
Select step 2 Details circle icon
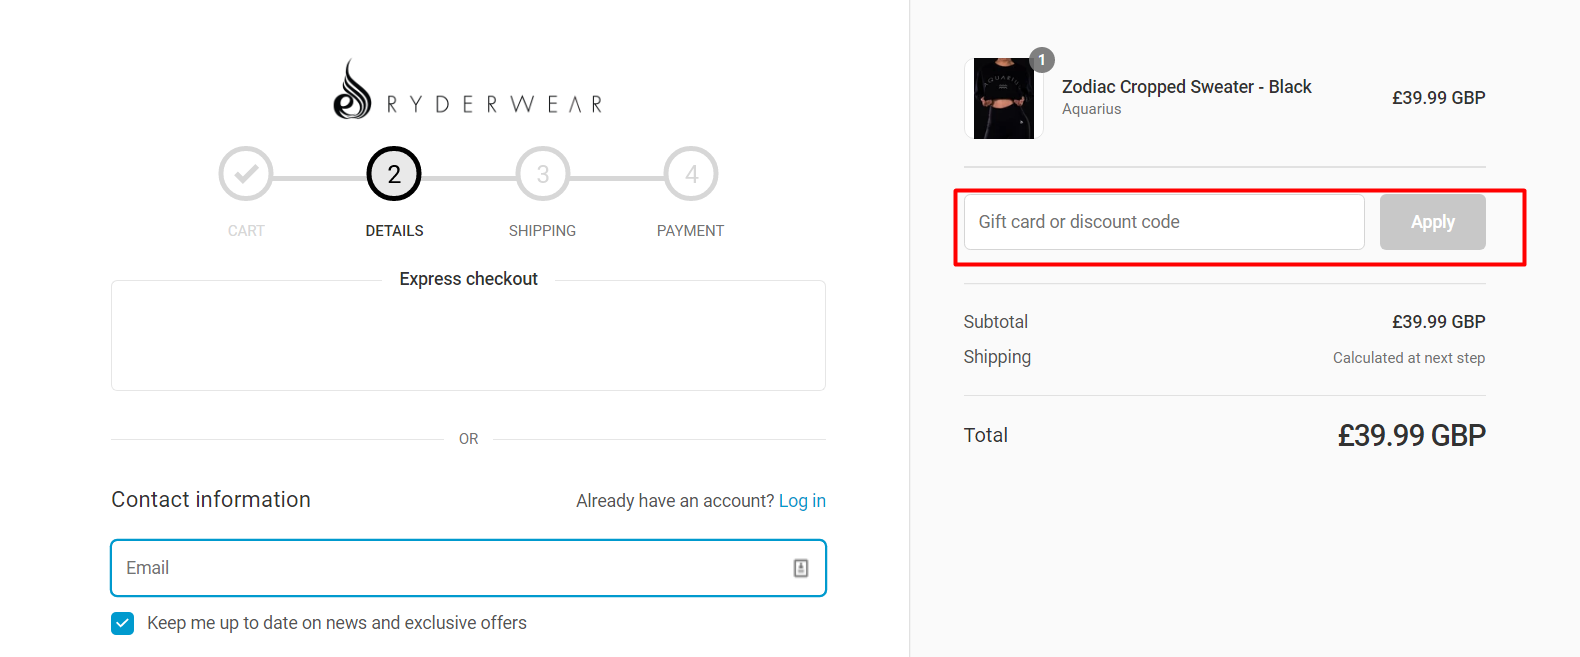[393, 173]
